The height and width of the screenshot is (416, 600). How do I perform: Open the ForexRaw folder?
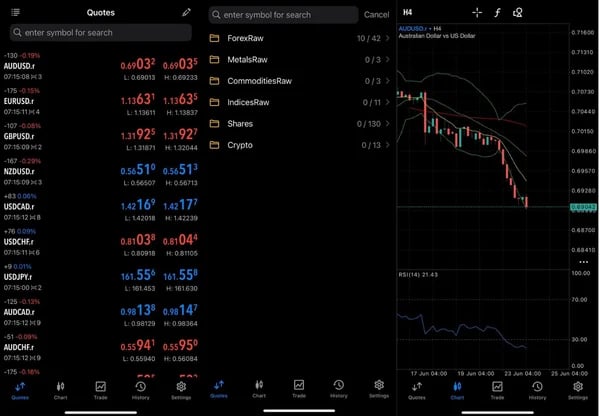point(300,38)
